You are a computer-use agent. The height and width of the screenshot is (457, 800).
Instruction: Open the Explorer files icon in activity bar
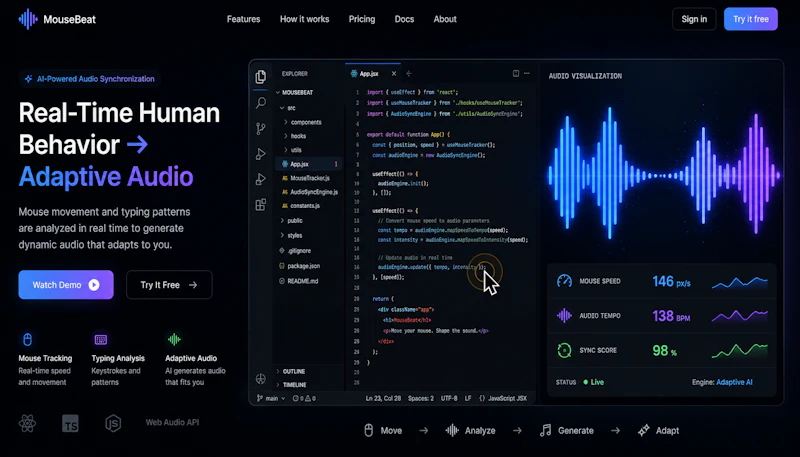[261, 77]
